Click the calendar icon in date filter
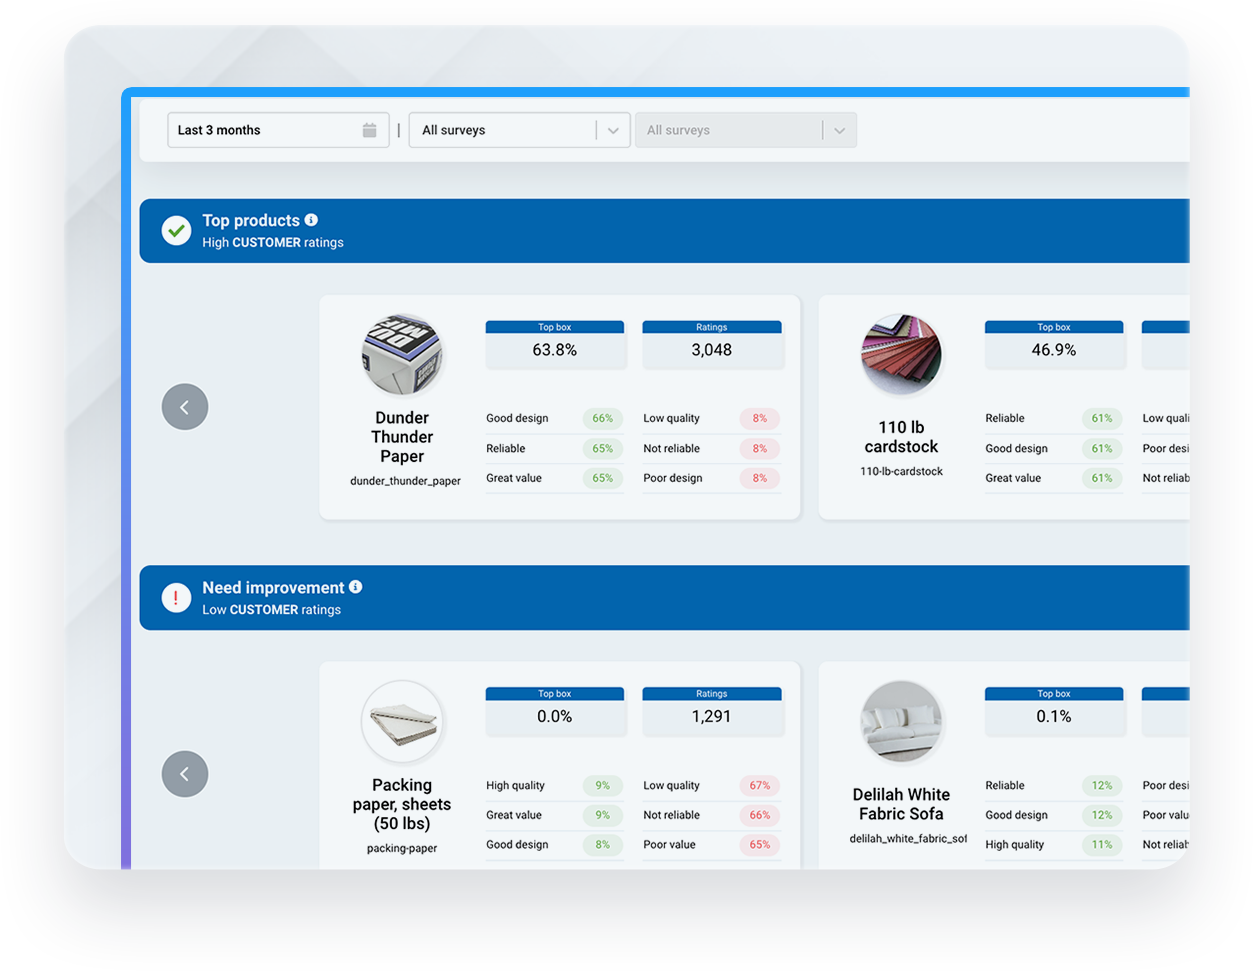Image resolution: width=1253 pixels, height=971 pixels. click(369, 130)
